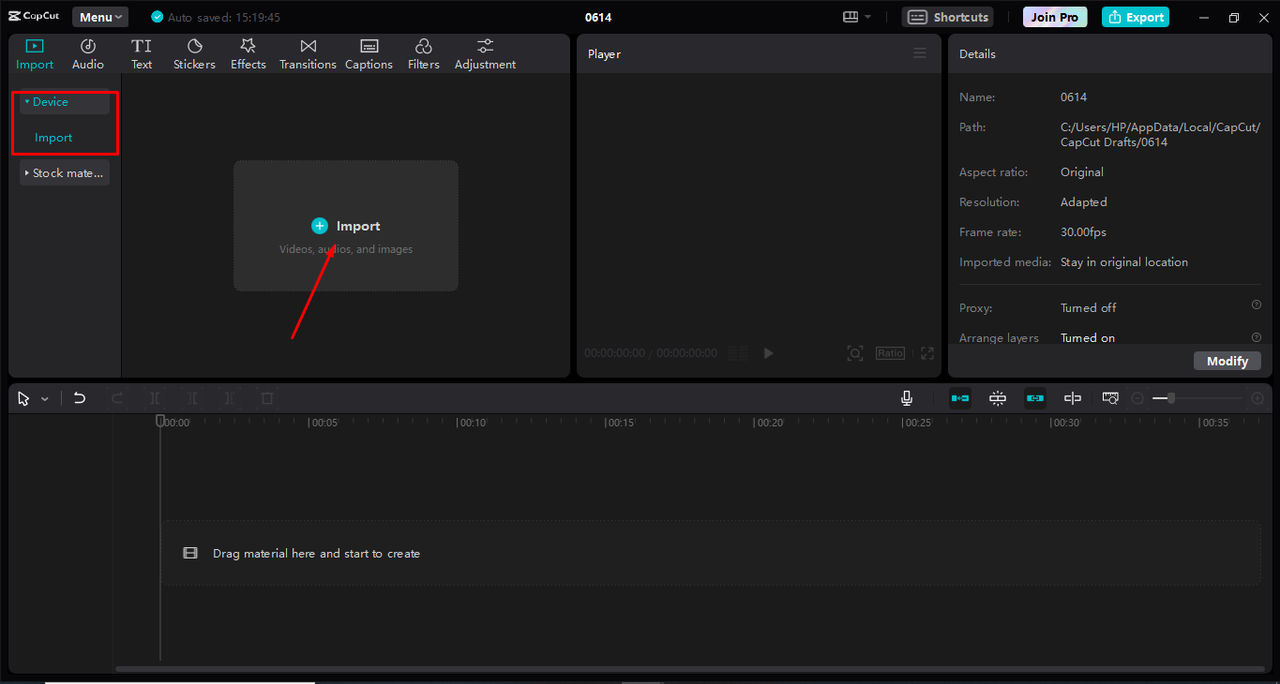
Task: Expand the Stock materials section
Action: coord(65,173)
